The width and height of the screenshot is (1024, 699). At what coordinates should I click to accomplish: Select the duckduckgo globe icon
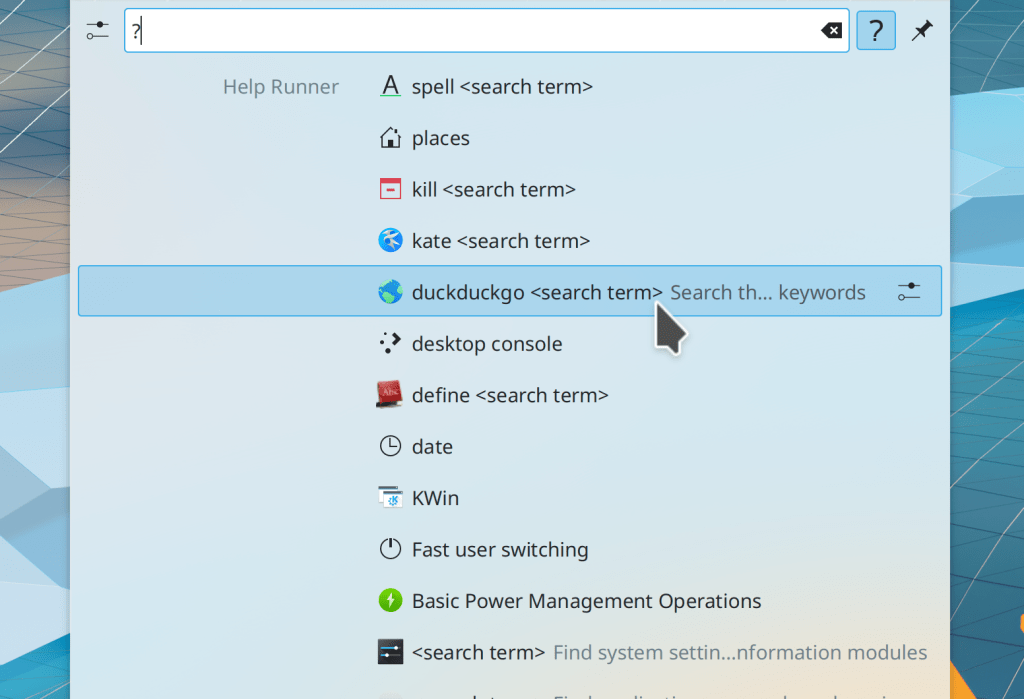point(390,292)
